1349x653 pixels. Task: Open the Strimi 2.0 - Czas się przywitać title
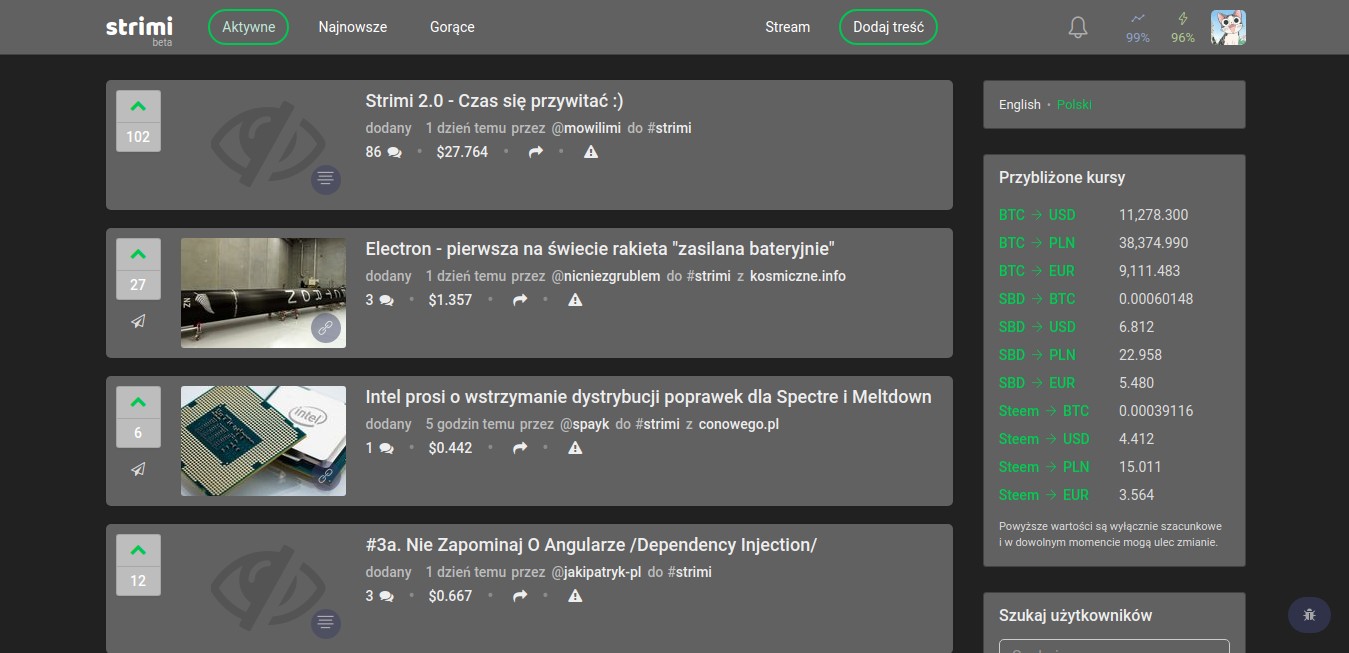click(x=495, y=100)
